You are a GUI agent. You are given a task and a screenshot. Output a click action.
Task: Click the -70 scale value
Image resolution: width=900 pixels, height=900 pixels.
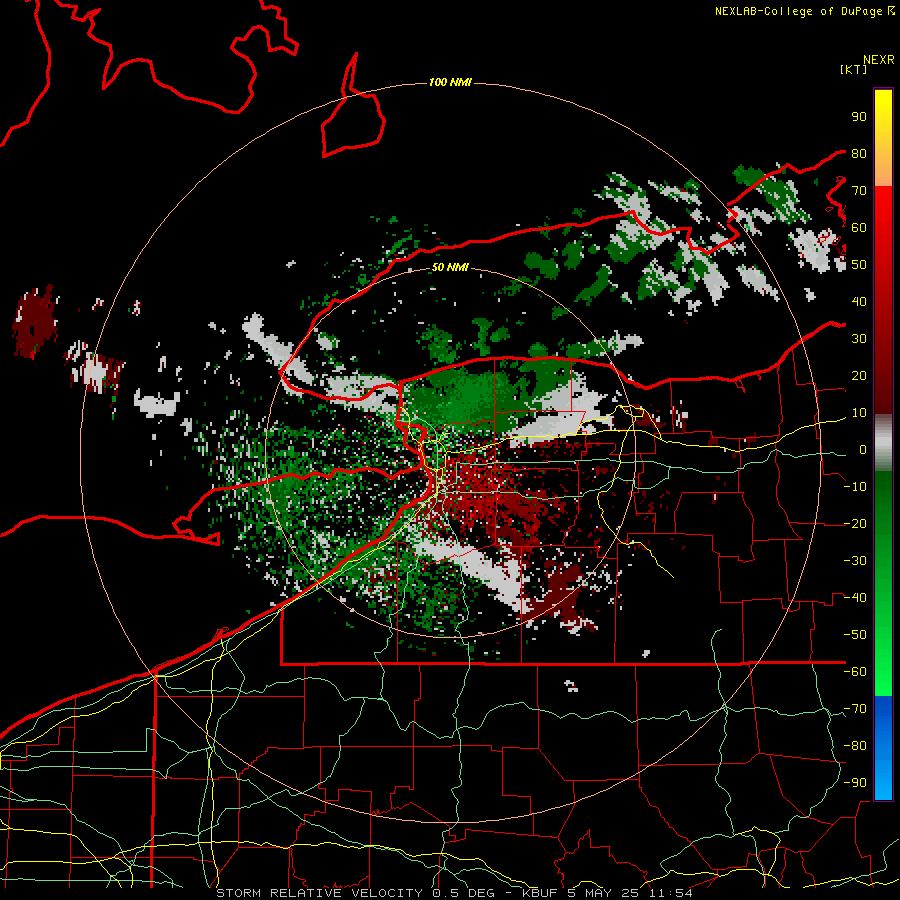pos(855,709)
